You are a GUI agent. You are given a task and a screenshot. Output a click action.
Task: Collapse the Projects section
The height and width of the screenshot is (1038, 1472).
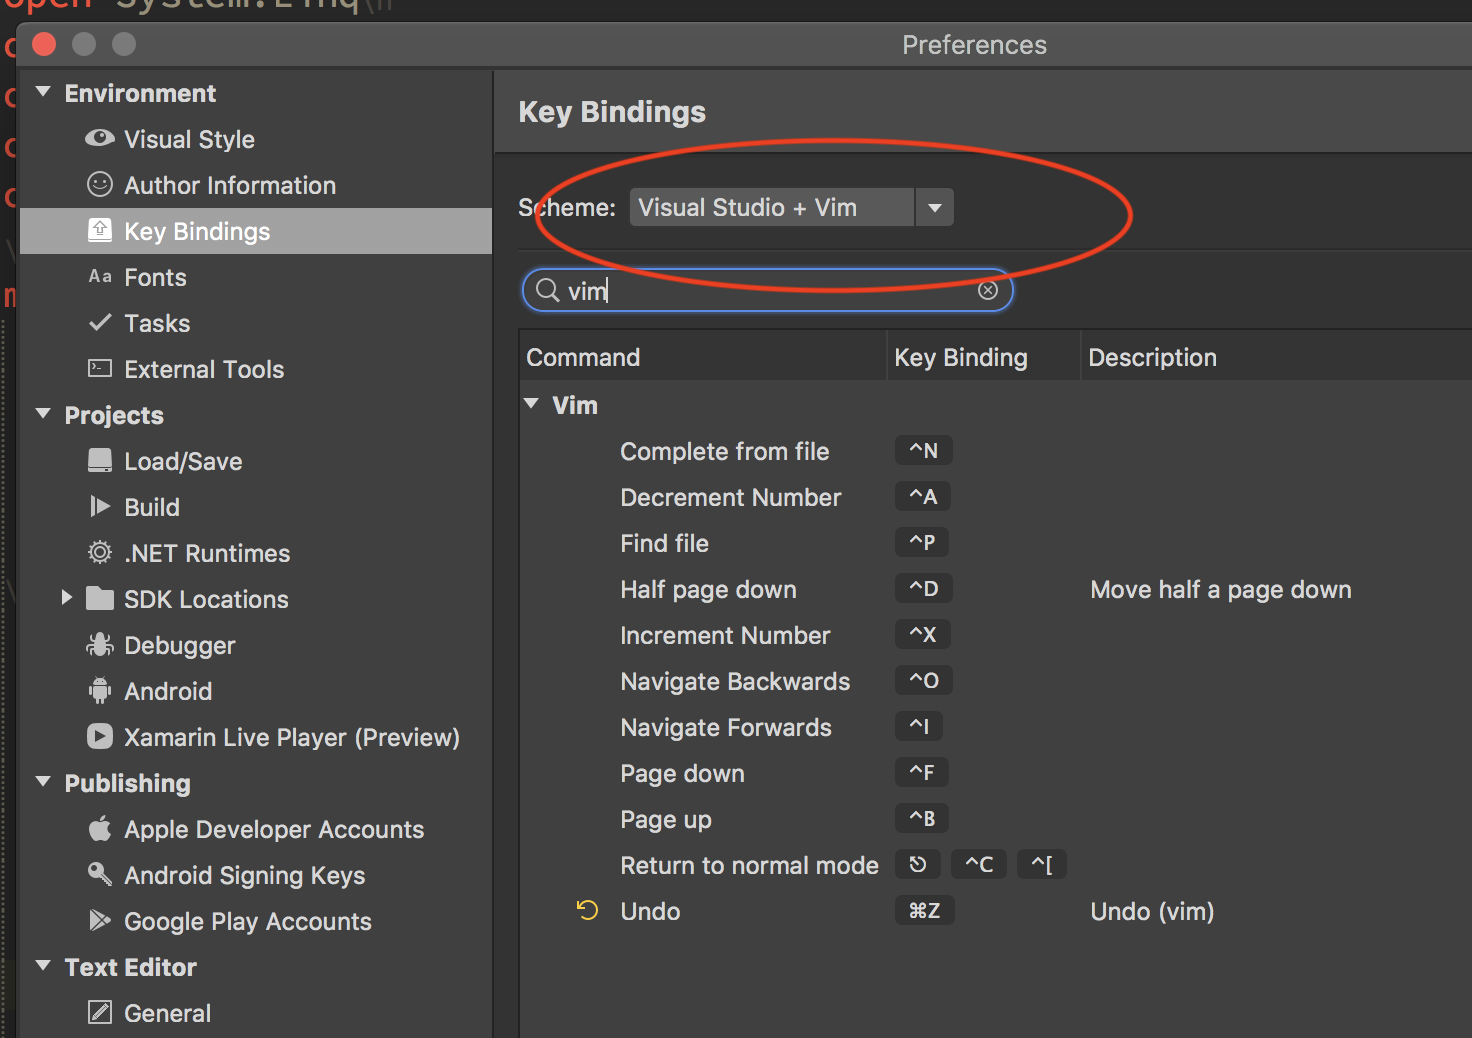tap(43, 414)
